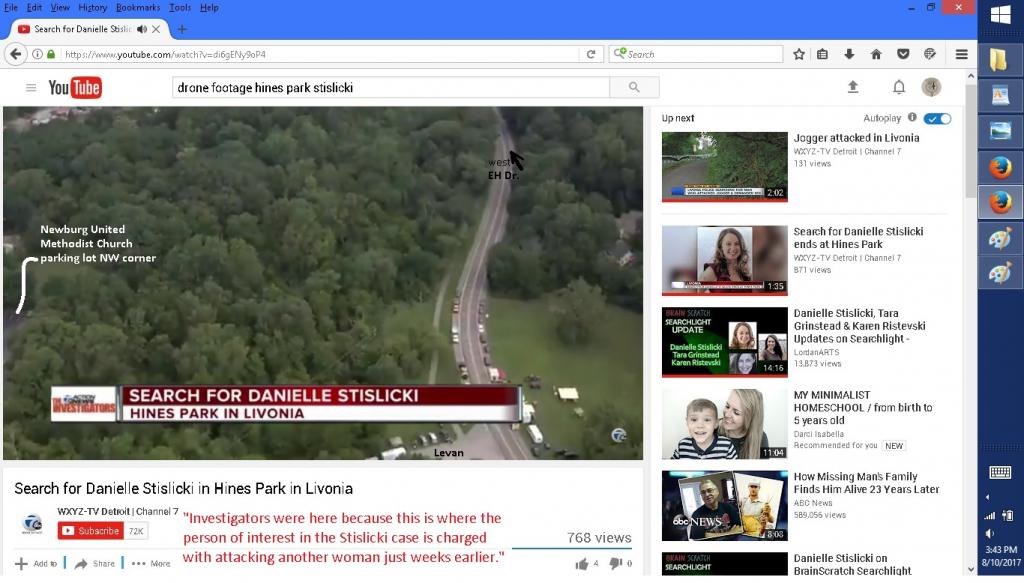Mute the tab using the speaker icon

142,29
